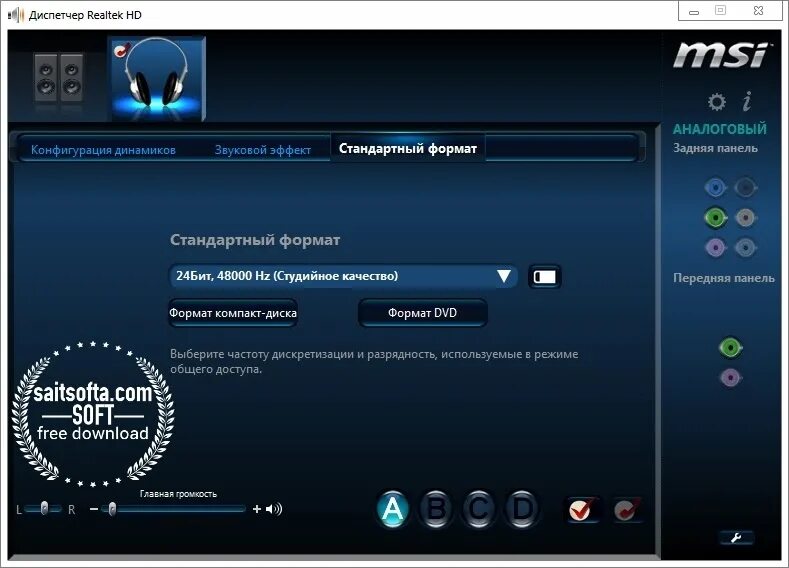Switch to Конфигурация динамиков tab
This screenshot has height=568, width=789.
pyautogui.click(x=103, y=150)
